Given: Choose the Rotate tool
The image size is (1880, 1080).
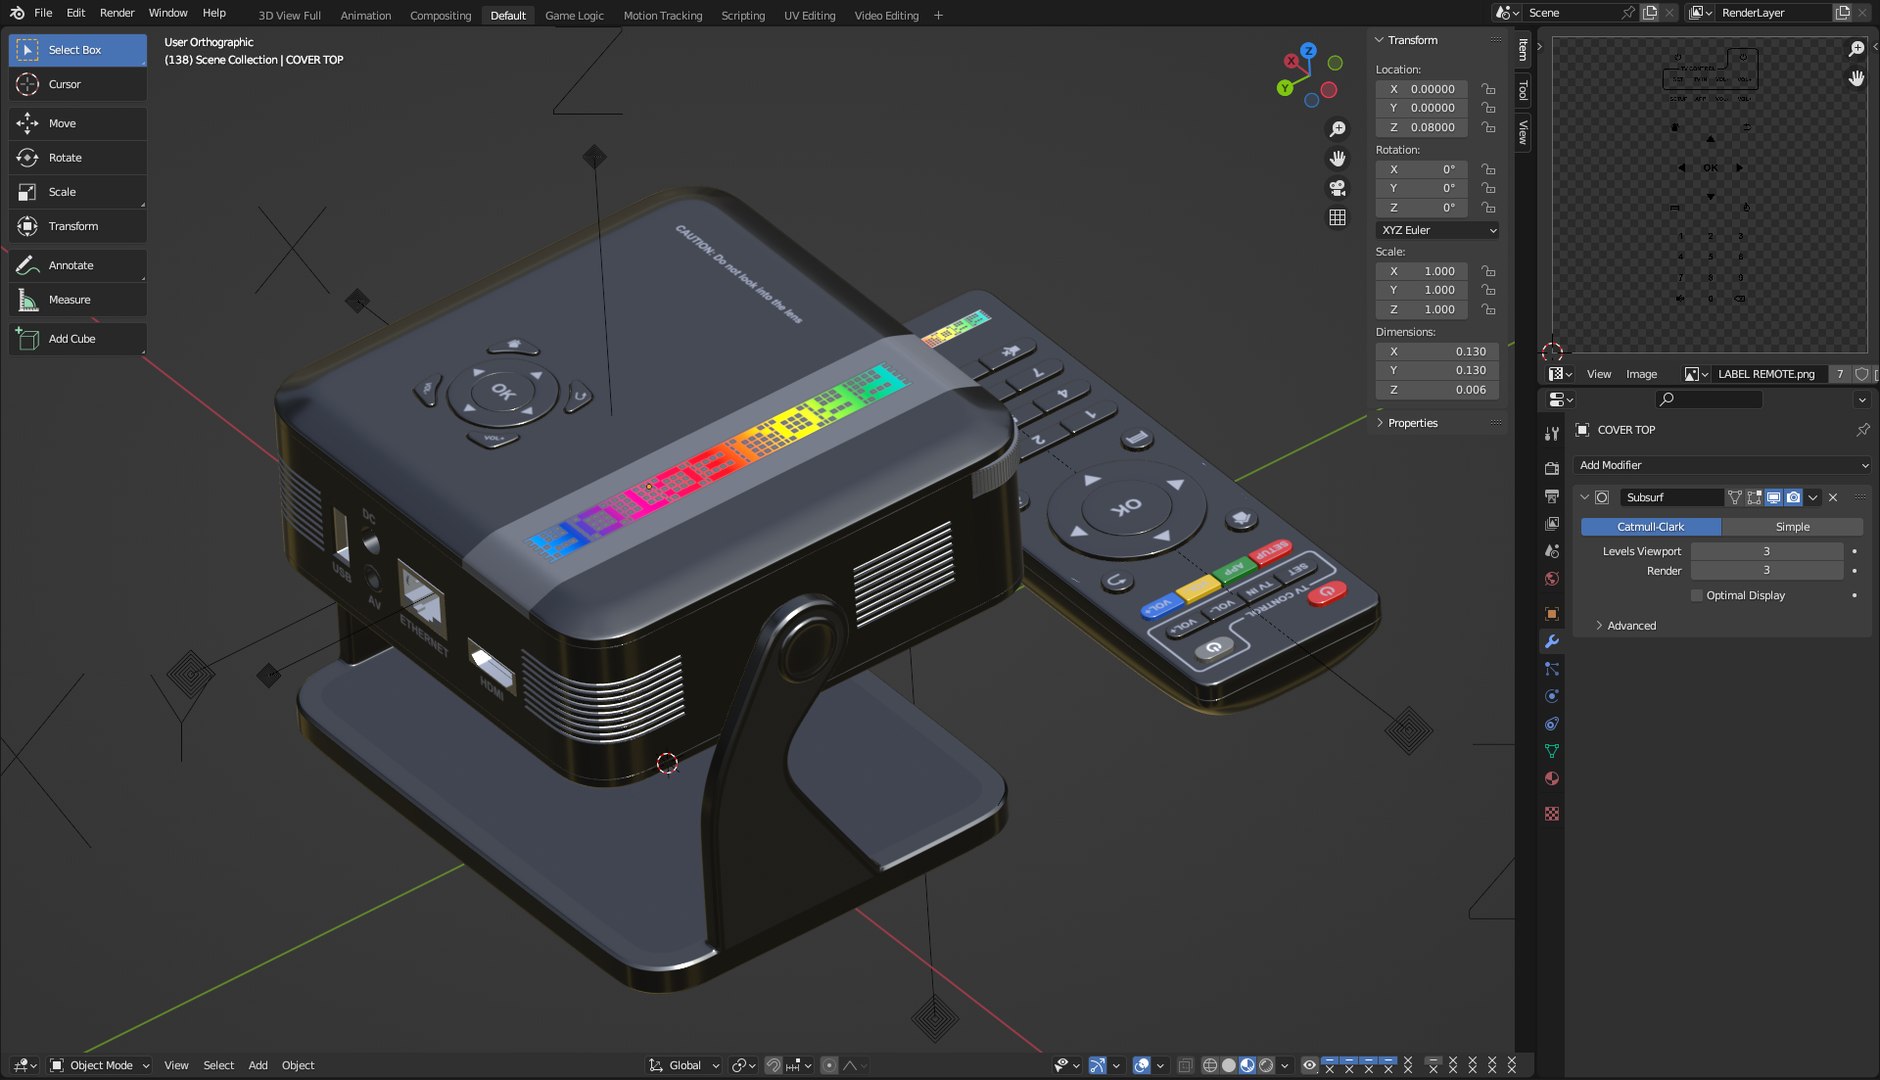Looking at the screenshot, I should click(x=78, y=157).
